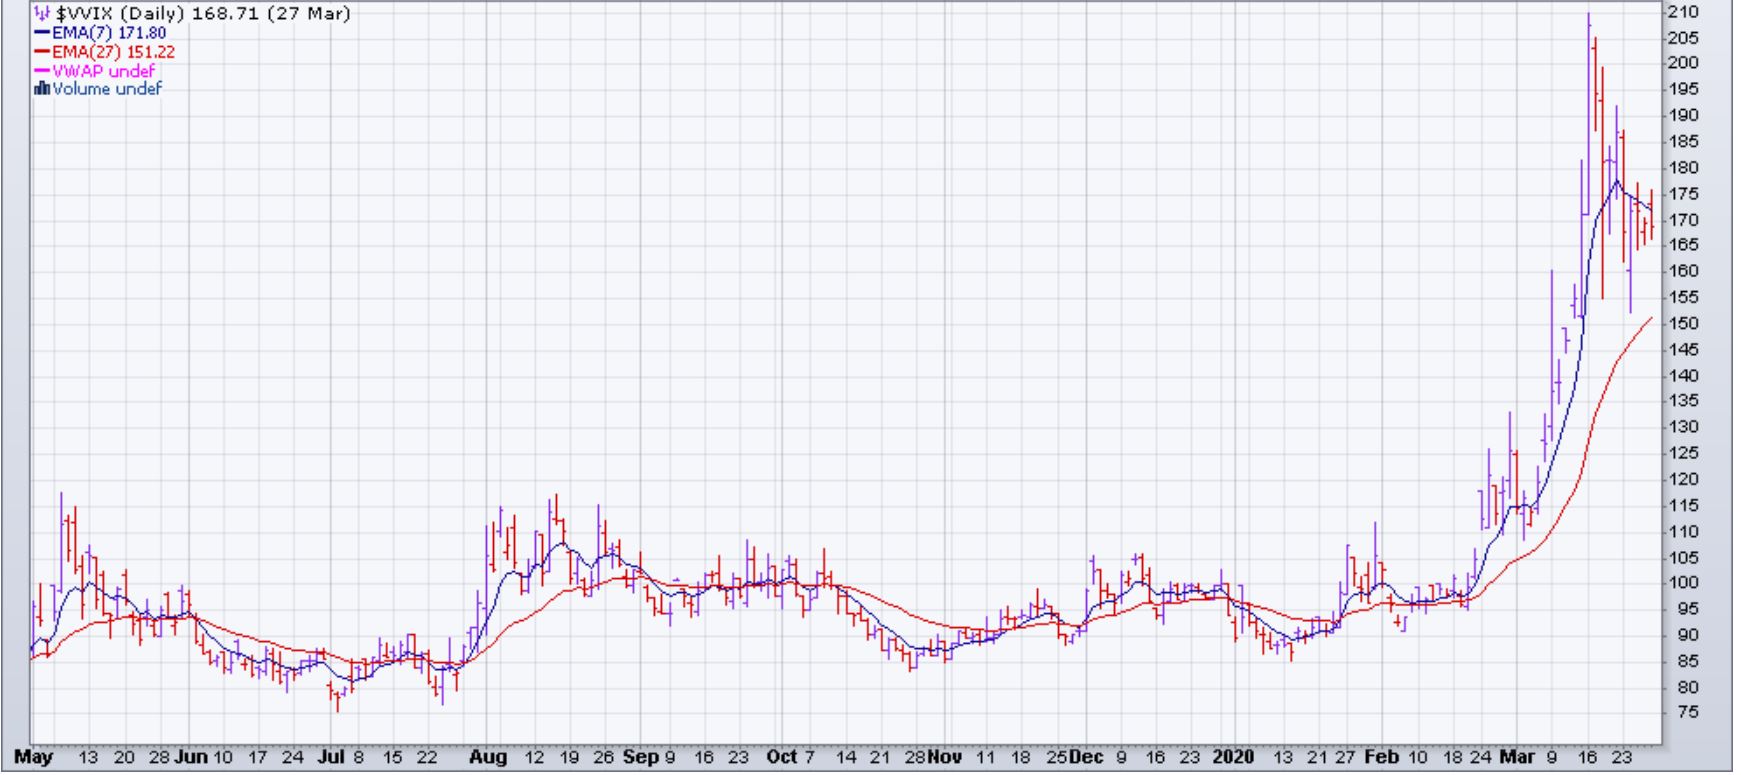
Task: Click the Oct label on the date axis
Action: (x=781, y=757)
